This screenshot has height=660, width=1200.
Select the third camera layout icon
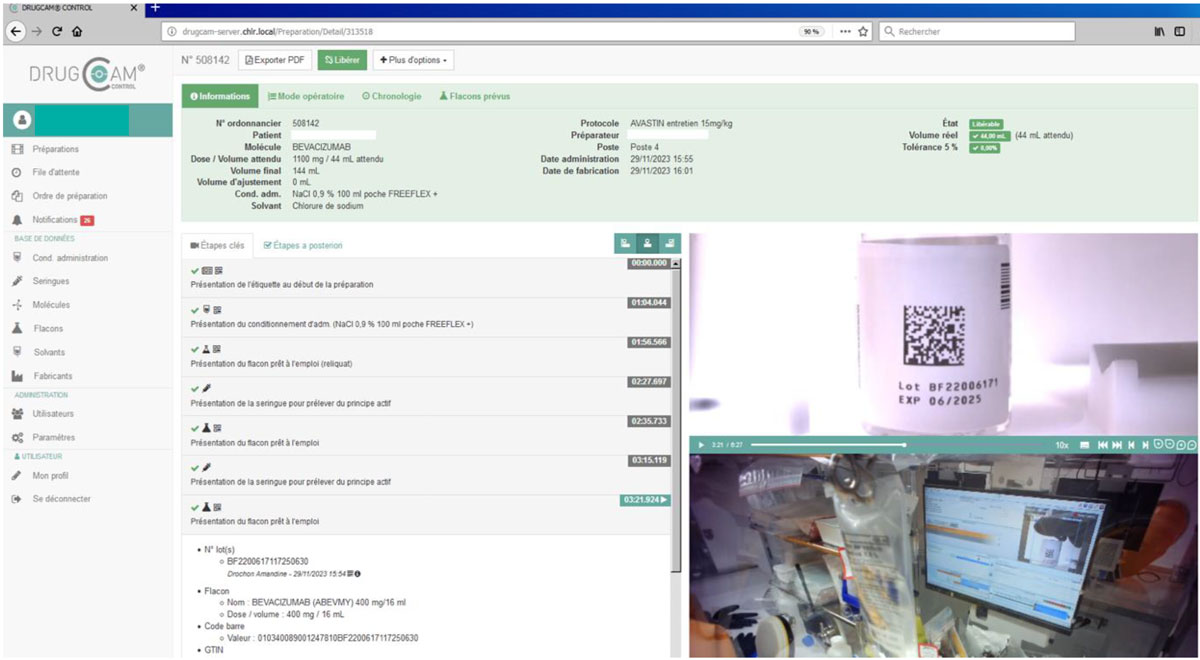(x=669, y=243)
